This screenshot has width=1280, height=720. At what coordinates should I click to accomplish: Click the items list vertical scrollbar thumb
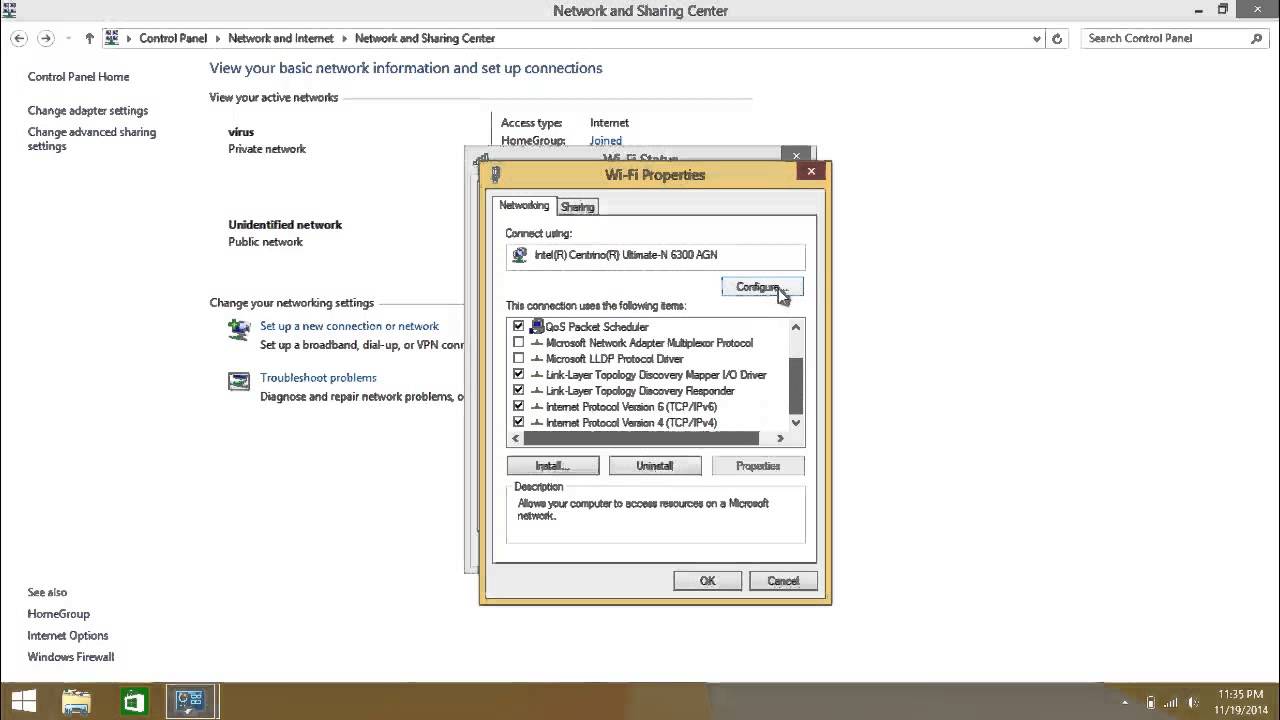[x=796, y=387]
